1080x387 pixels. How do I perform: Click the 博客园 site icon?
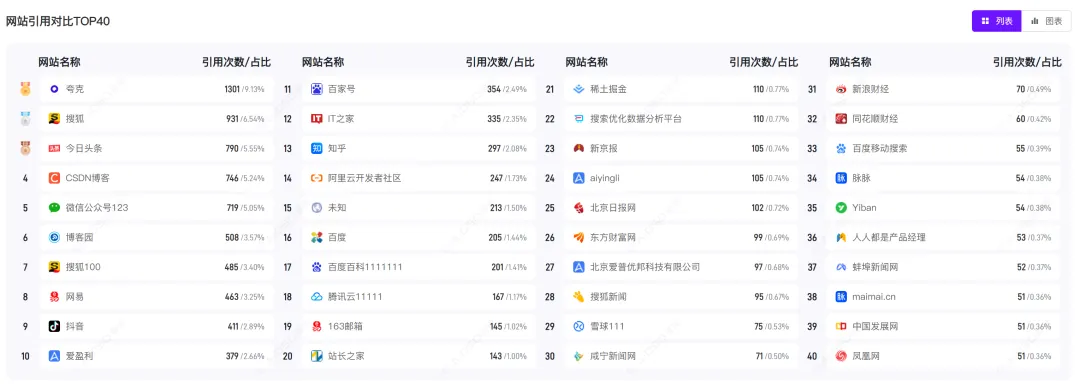[x=54, y=238]
